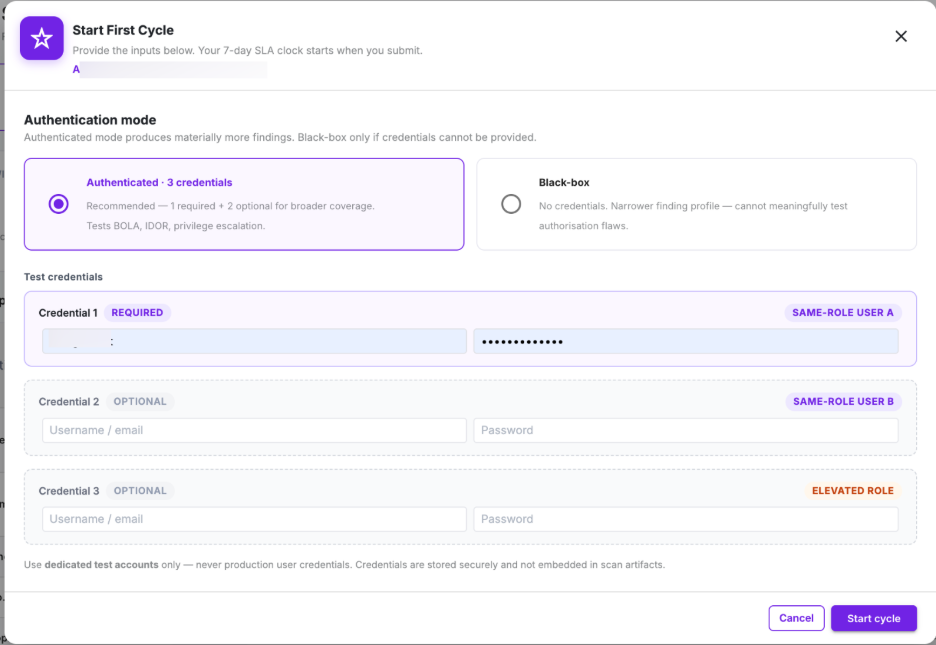The width and height of the screenshot is (936, 645).
Task: Click the 'Authentication mode' heading
Action: [90, 120]
